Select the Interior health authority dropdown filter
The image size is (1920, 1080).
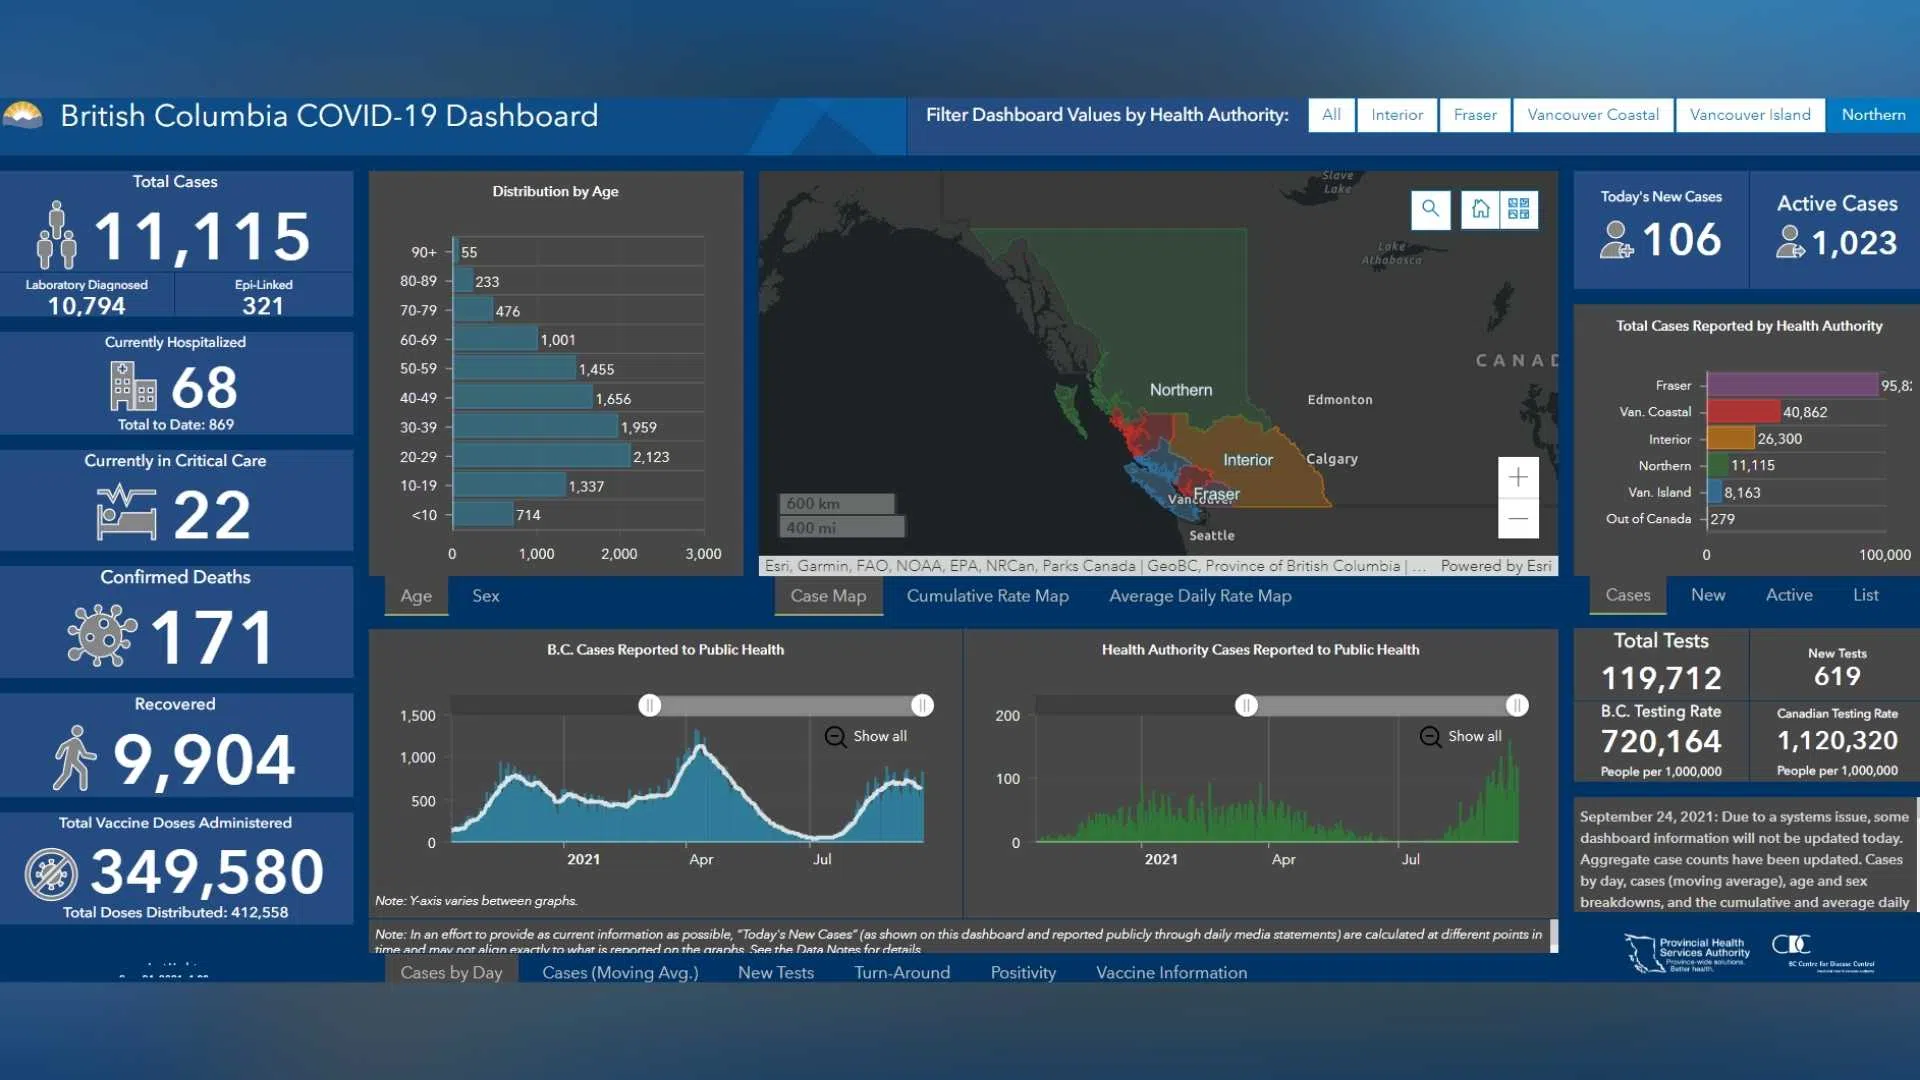click(1396, 115)
